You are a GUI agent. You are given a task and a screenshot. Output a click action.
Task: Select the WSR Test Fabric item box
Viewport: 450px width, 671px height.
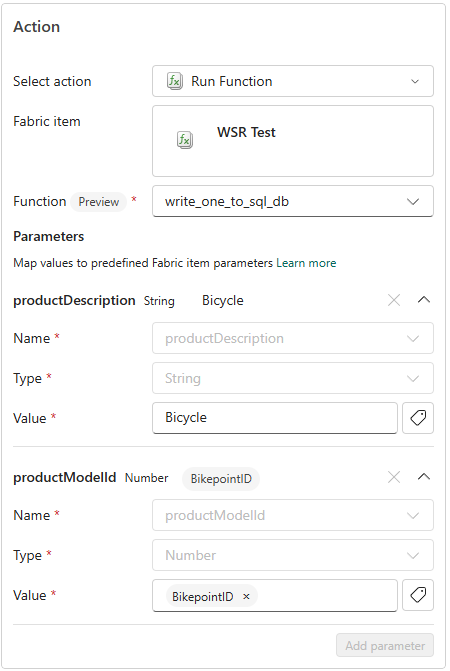pyautogui.click(x=293, y=141)
